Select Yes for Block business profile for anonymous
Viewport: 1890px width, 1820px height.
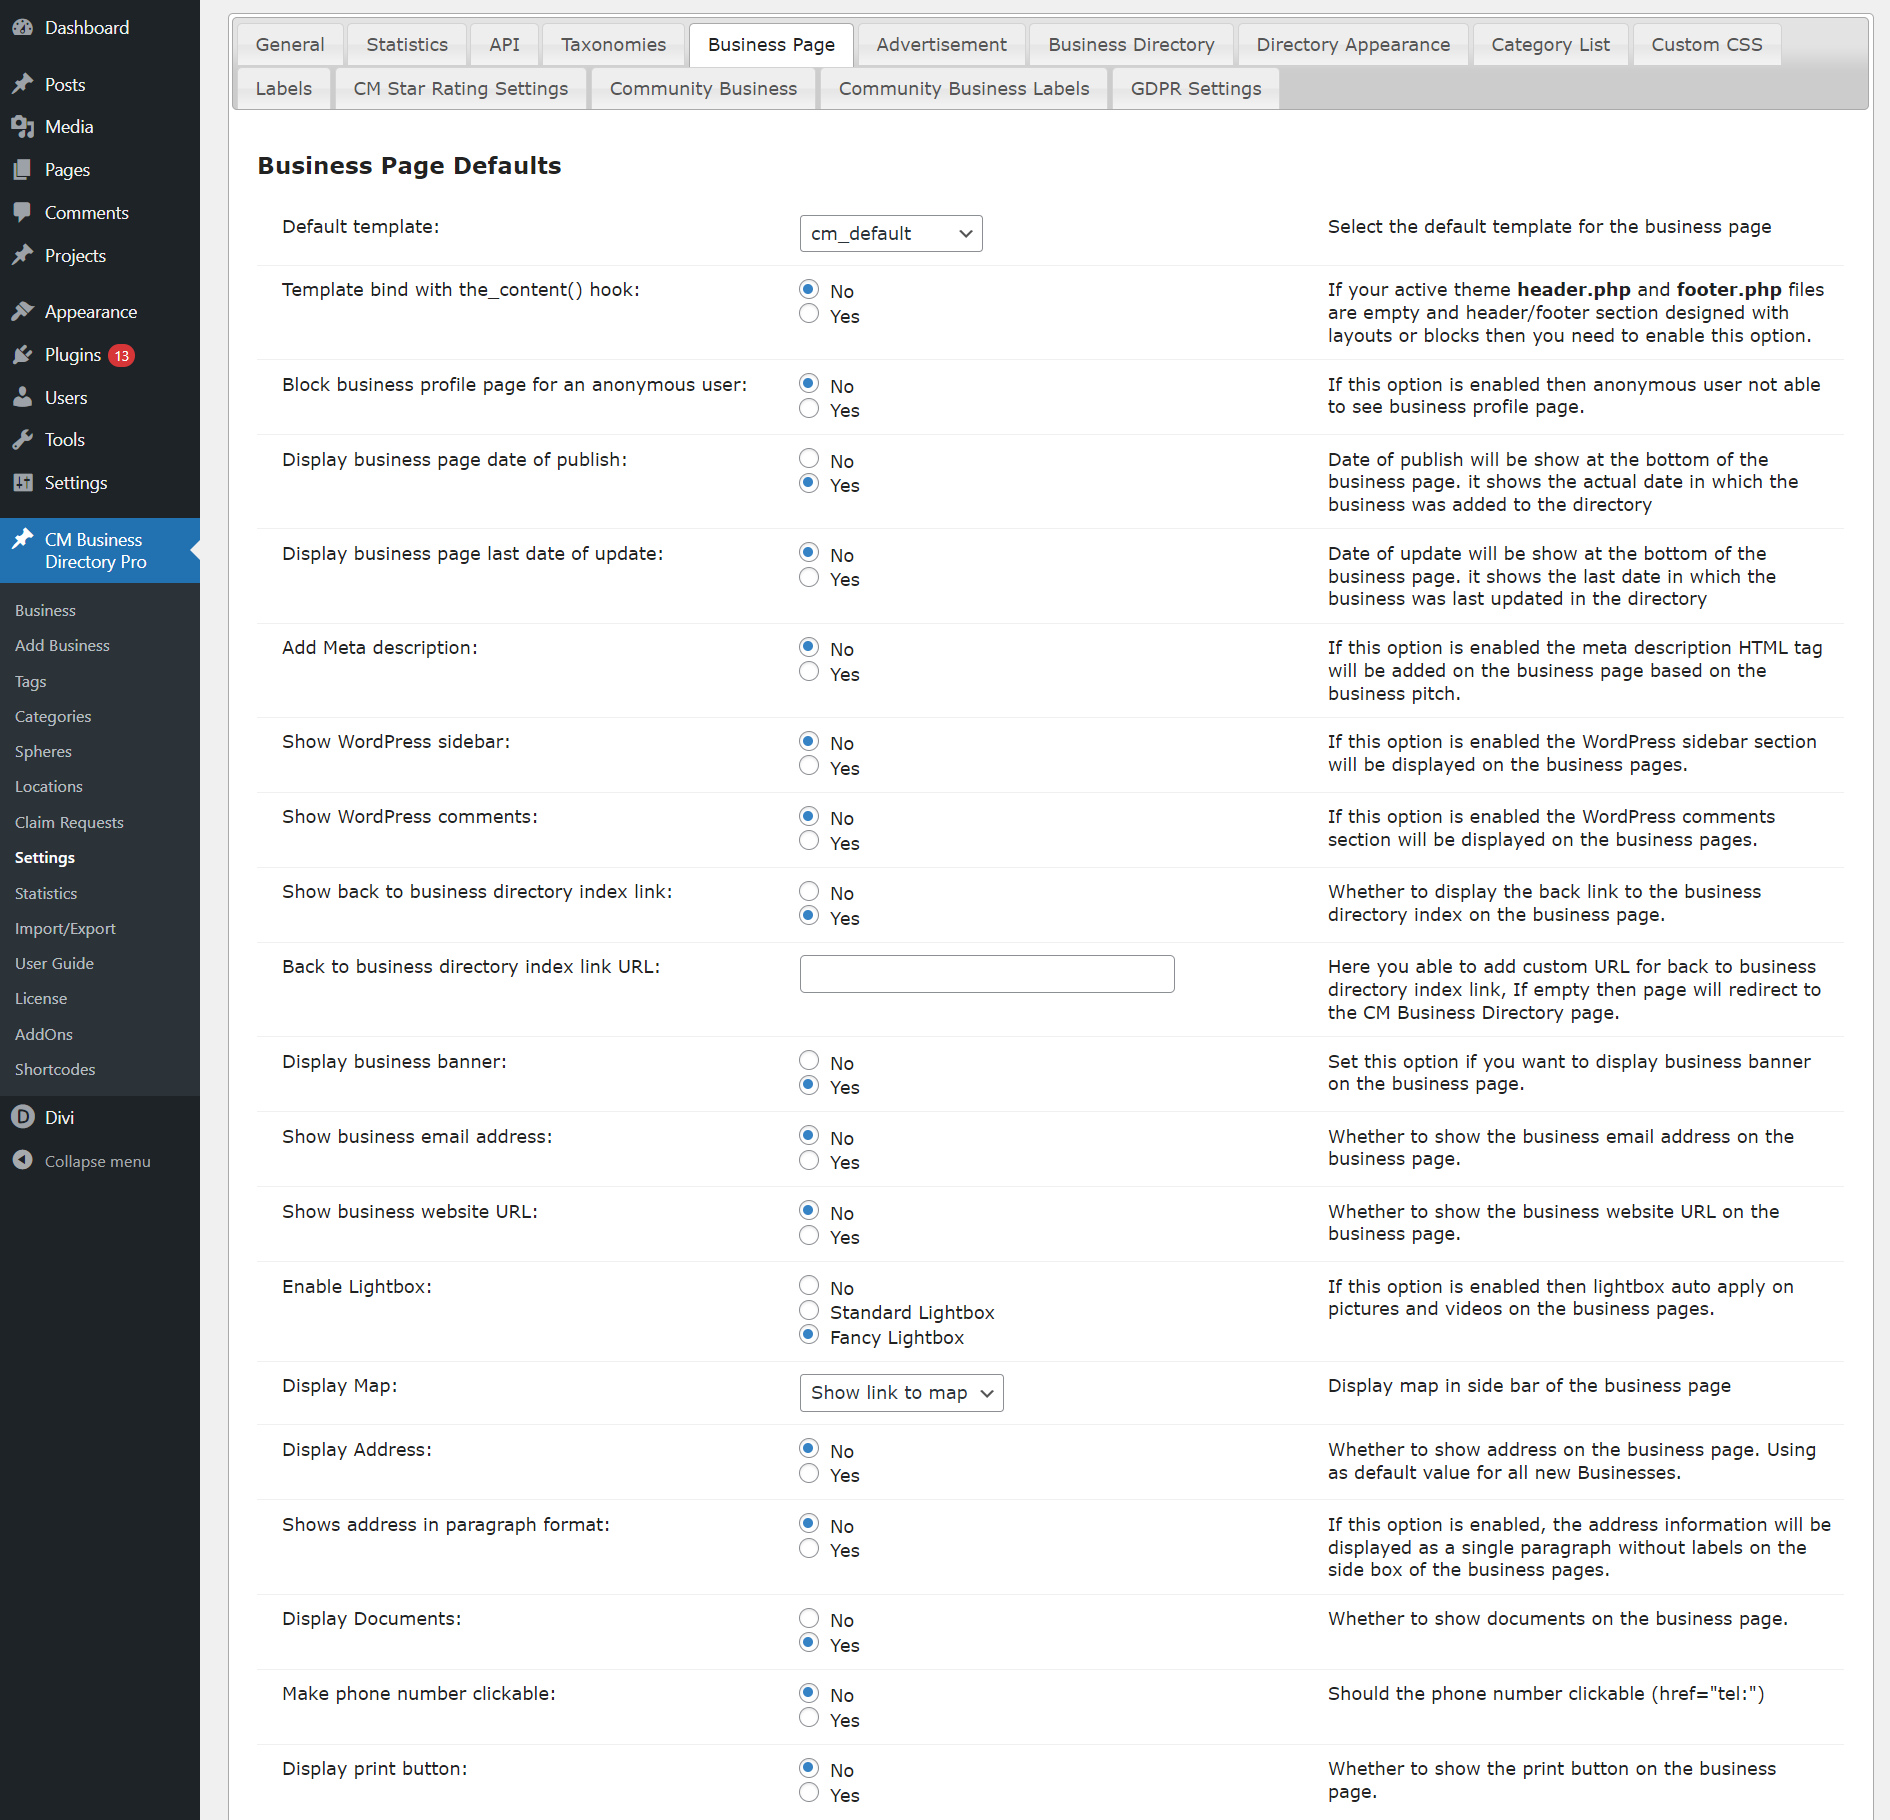point(809,408)
